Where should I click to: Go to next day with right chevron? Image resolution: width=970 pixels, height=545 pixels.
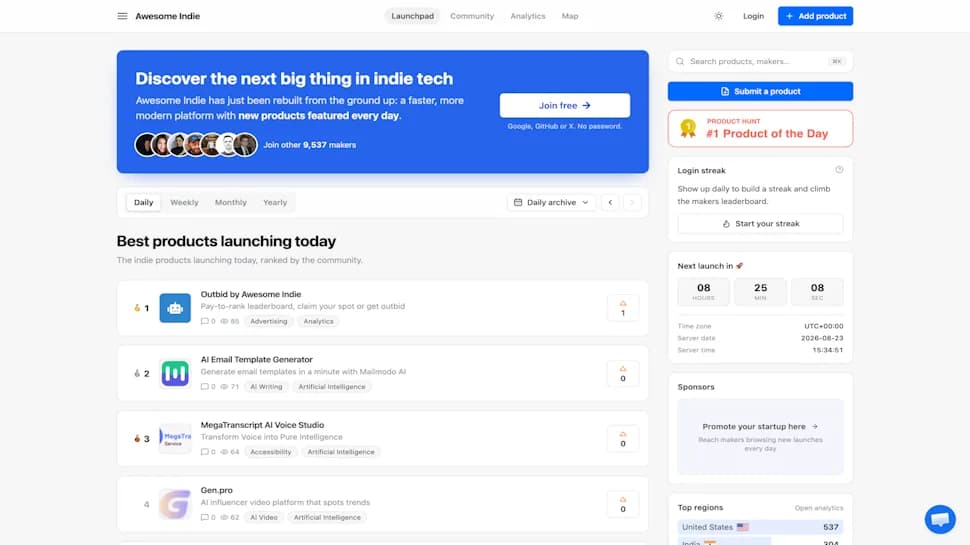point(632,202)
